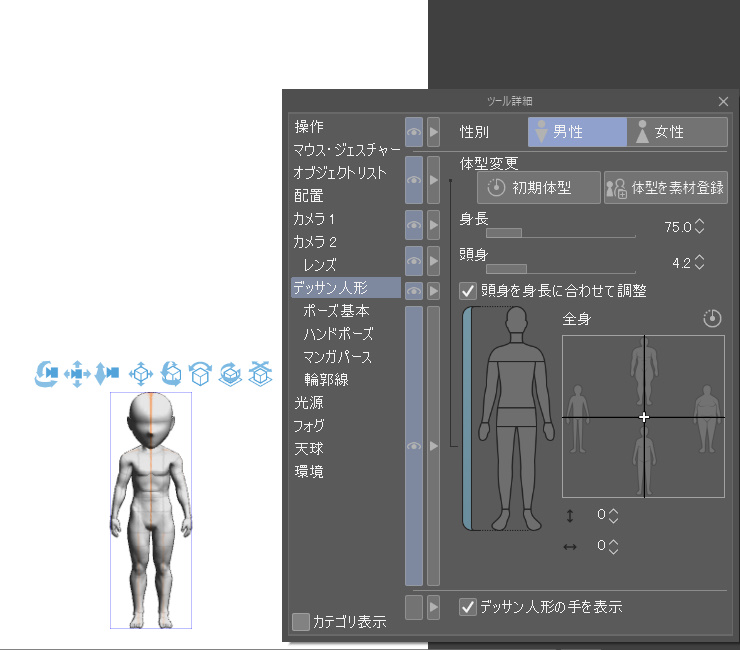Select the 女性 (female) body type
740x650 pixels.
pyautogui.click(x=677, y=132)
